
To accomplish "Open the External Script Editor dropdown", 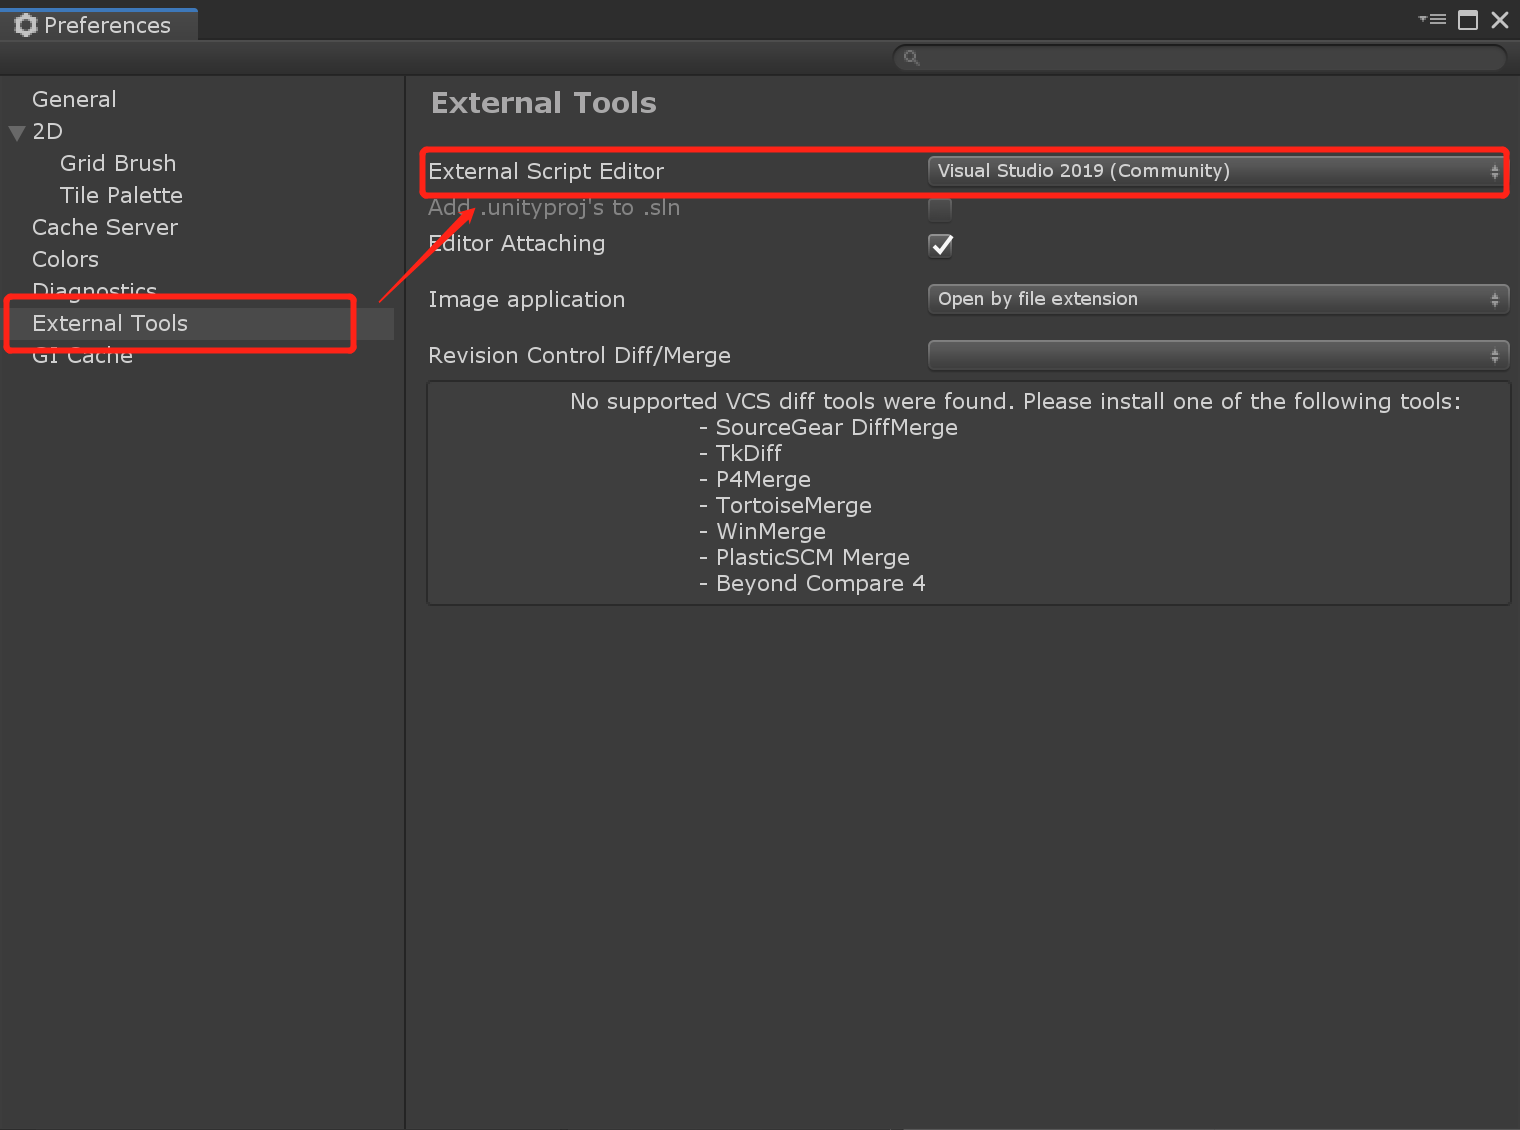I will pyautogui.click(x=1215, y=171).
